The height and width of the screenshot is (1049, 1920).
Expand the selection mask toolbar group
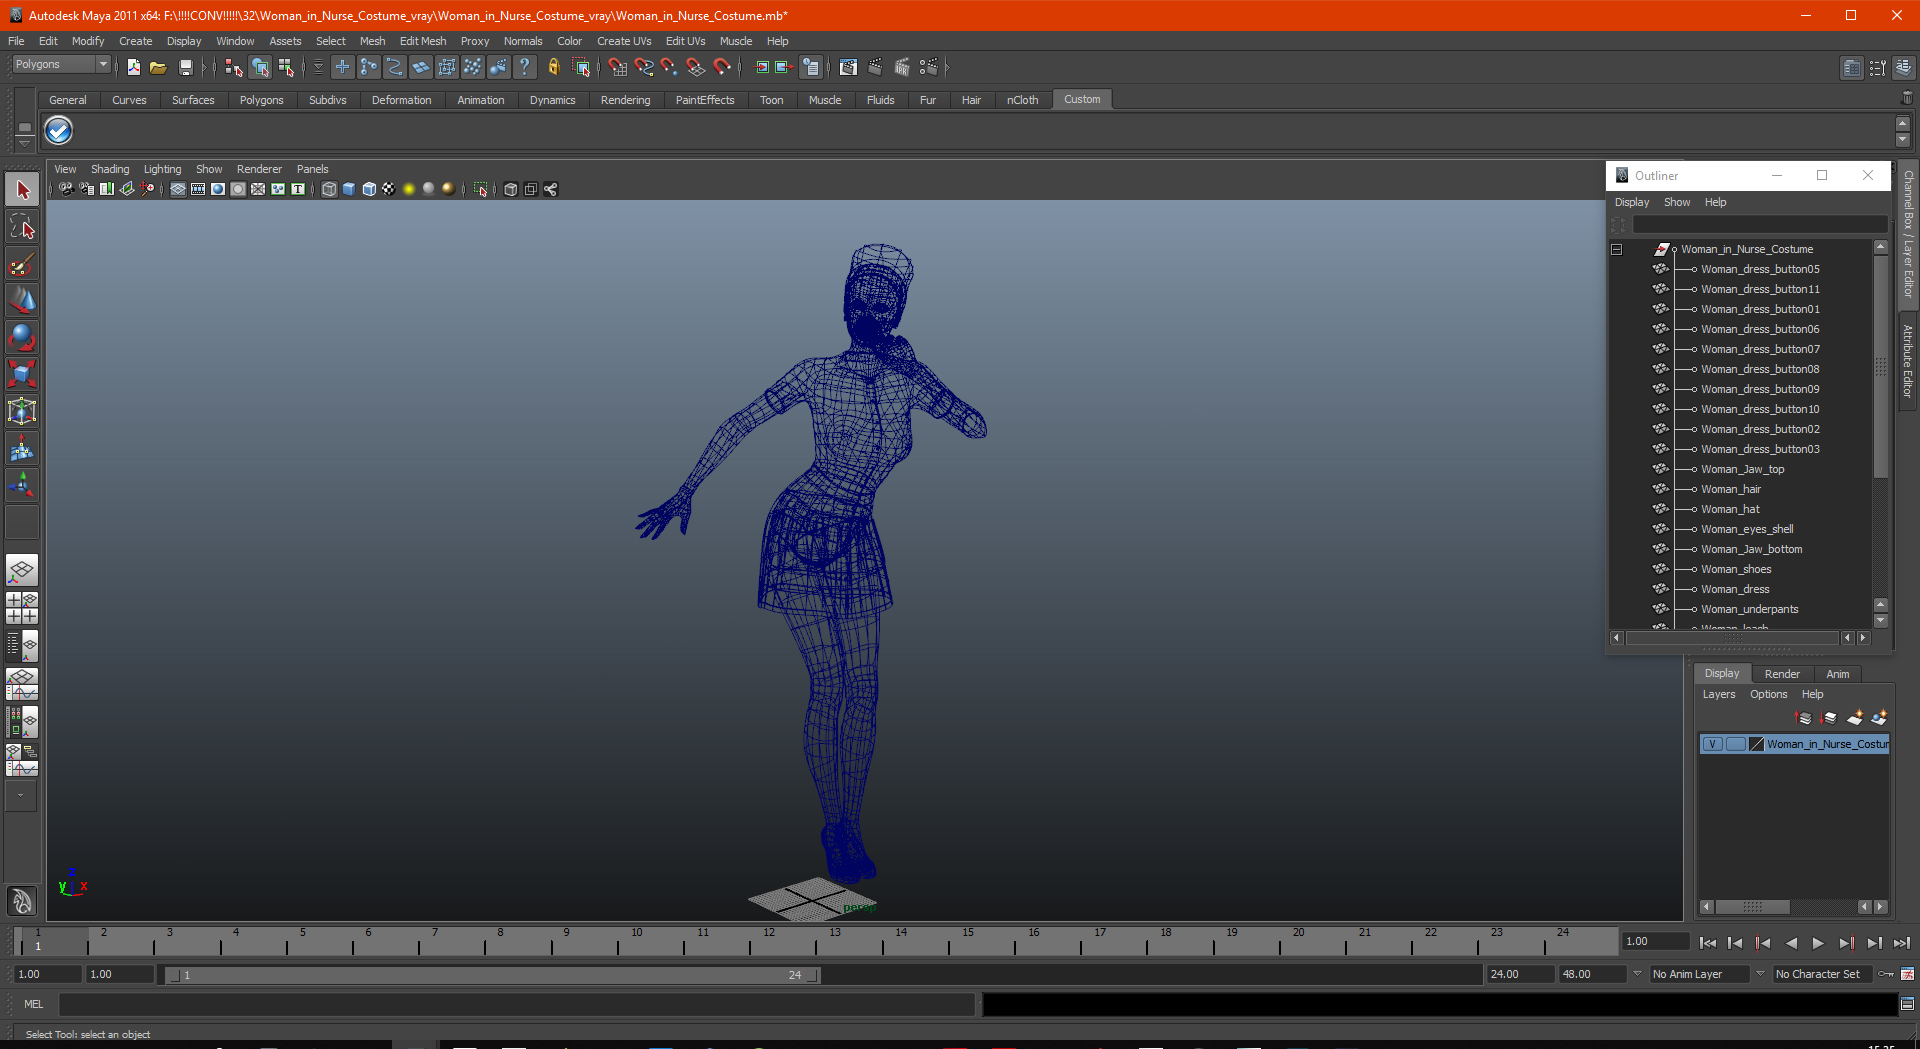click(x=317, y=67)
